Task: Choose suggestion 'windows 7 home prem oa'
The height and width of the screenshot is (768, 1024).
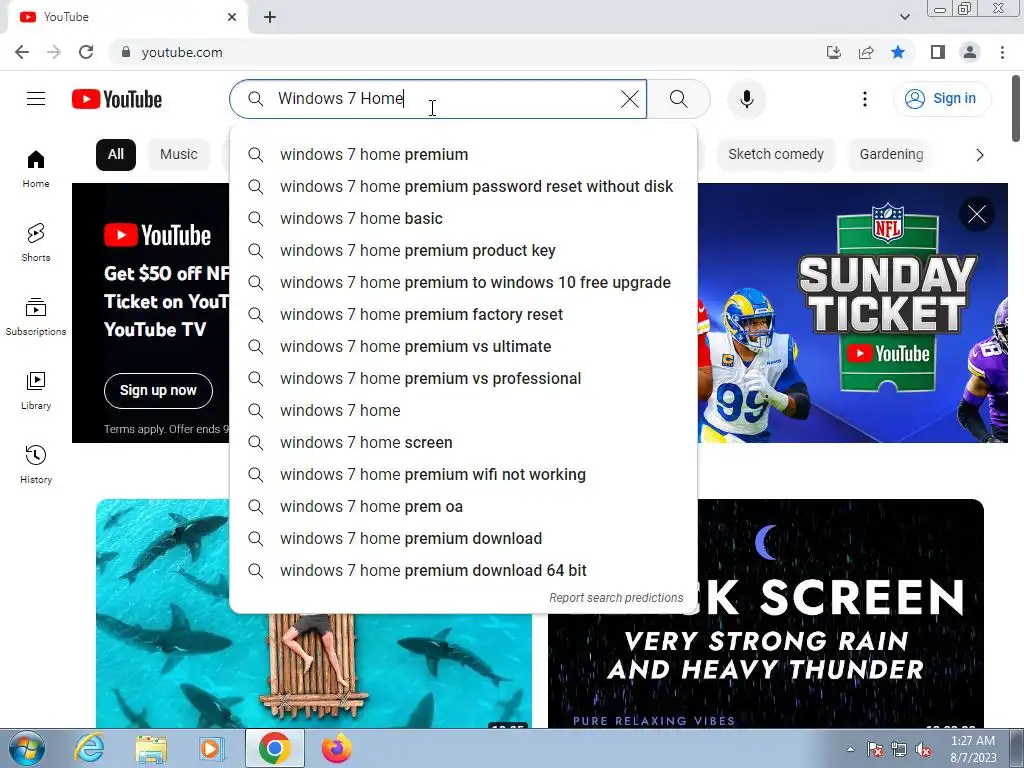Action: click(x=463, y=507)
